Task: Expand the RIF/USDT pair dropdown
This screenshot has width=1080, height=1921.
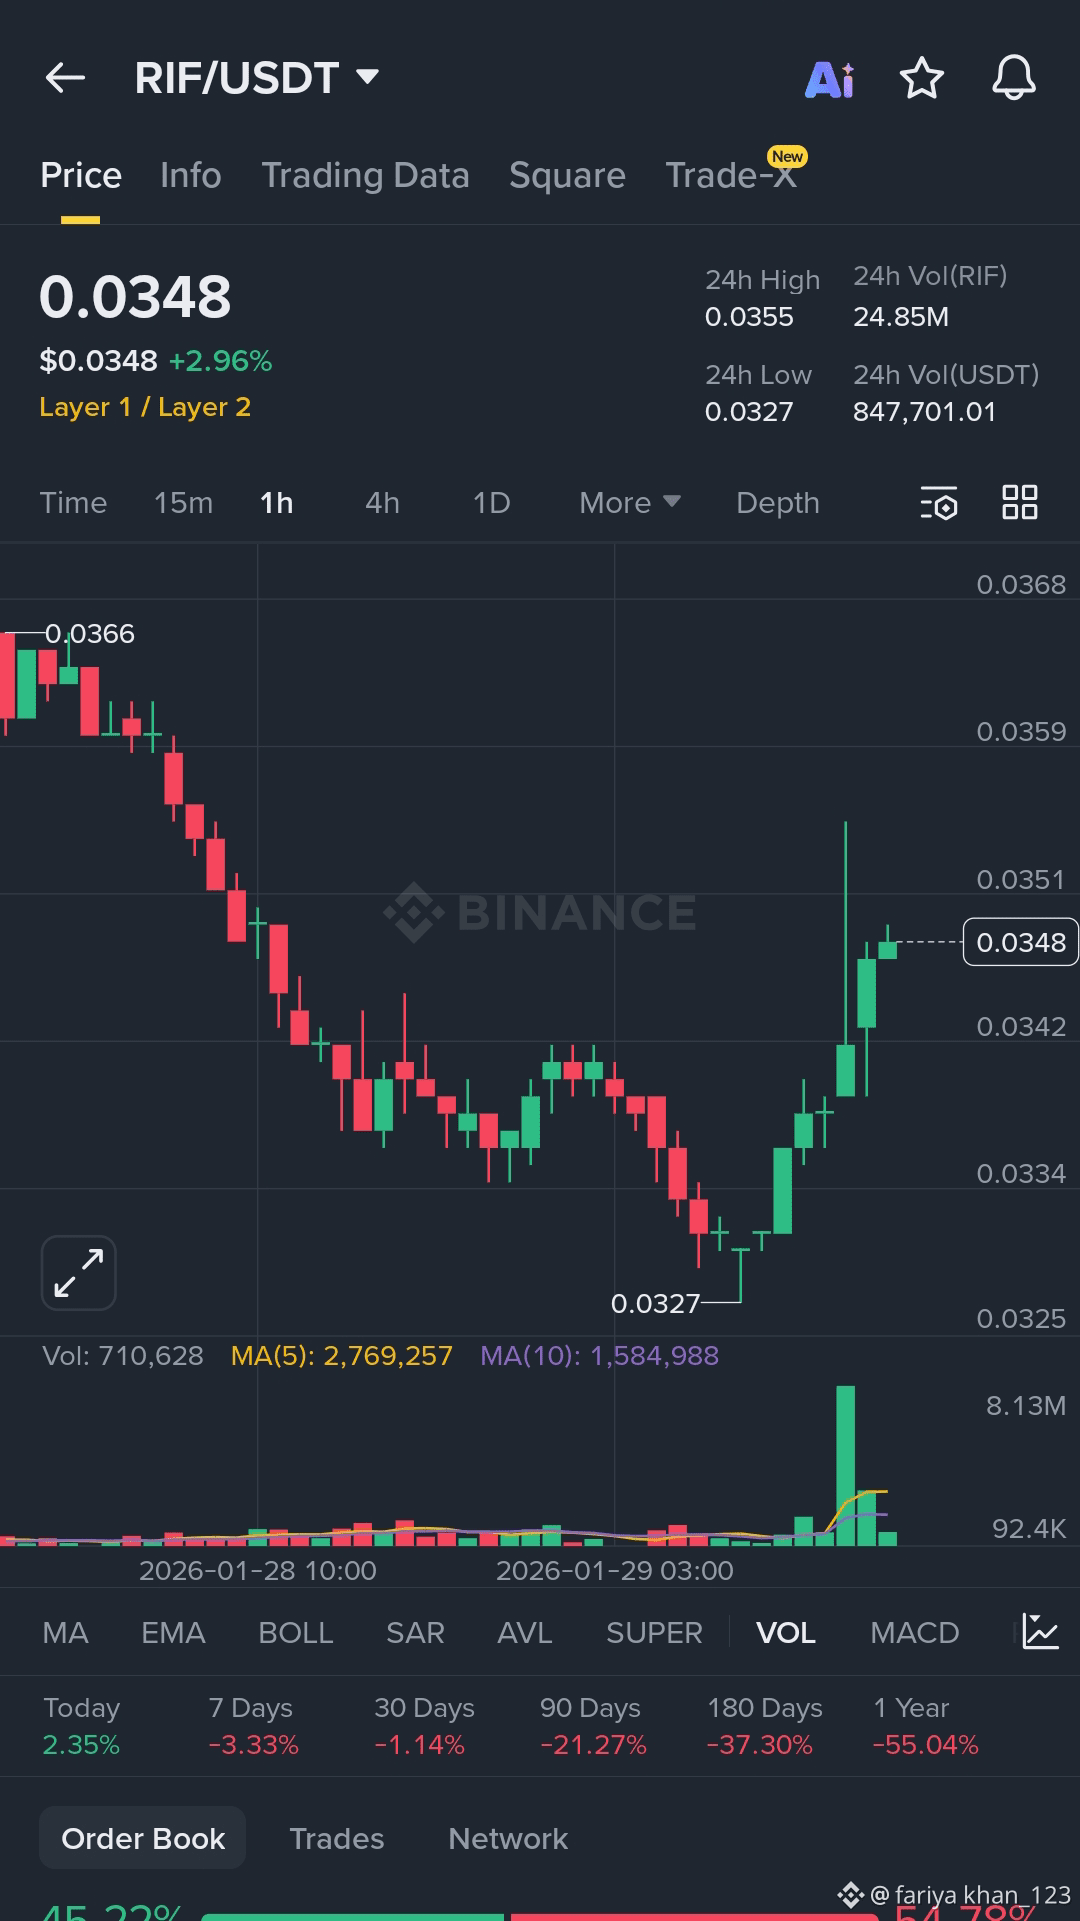Action: click(x=367, y=77)
